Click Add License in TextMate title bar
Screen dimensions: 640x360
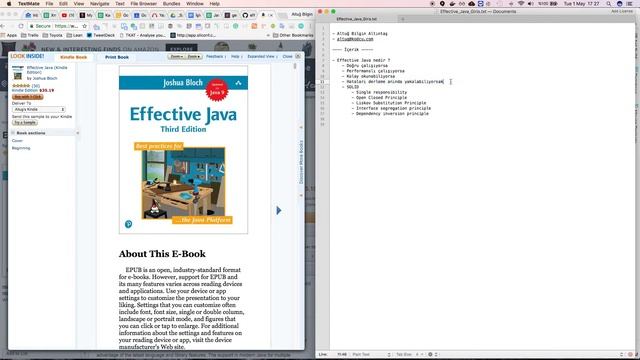pyautogui.click(x=622, y=11)
